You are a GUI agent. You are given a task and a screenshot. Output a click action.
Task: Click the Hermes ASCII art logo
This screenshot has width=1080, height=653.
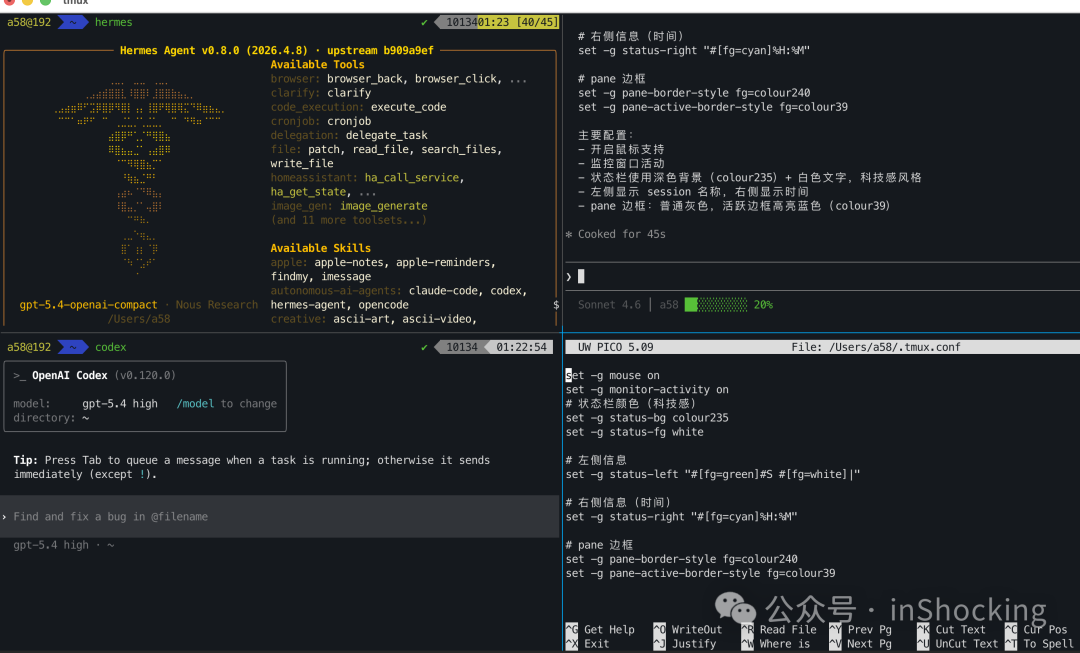pyautogui.click(x=138, y=177)
